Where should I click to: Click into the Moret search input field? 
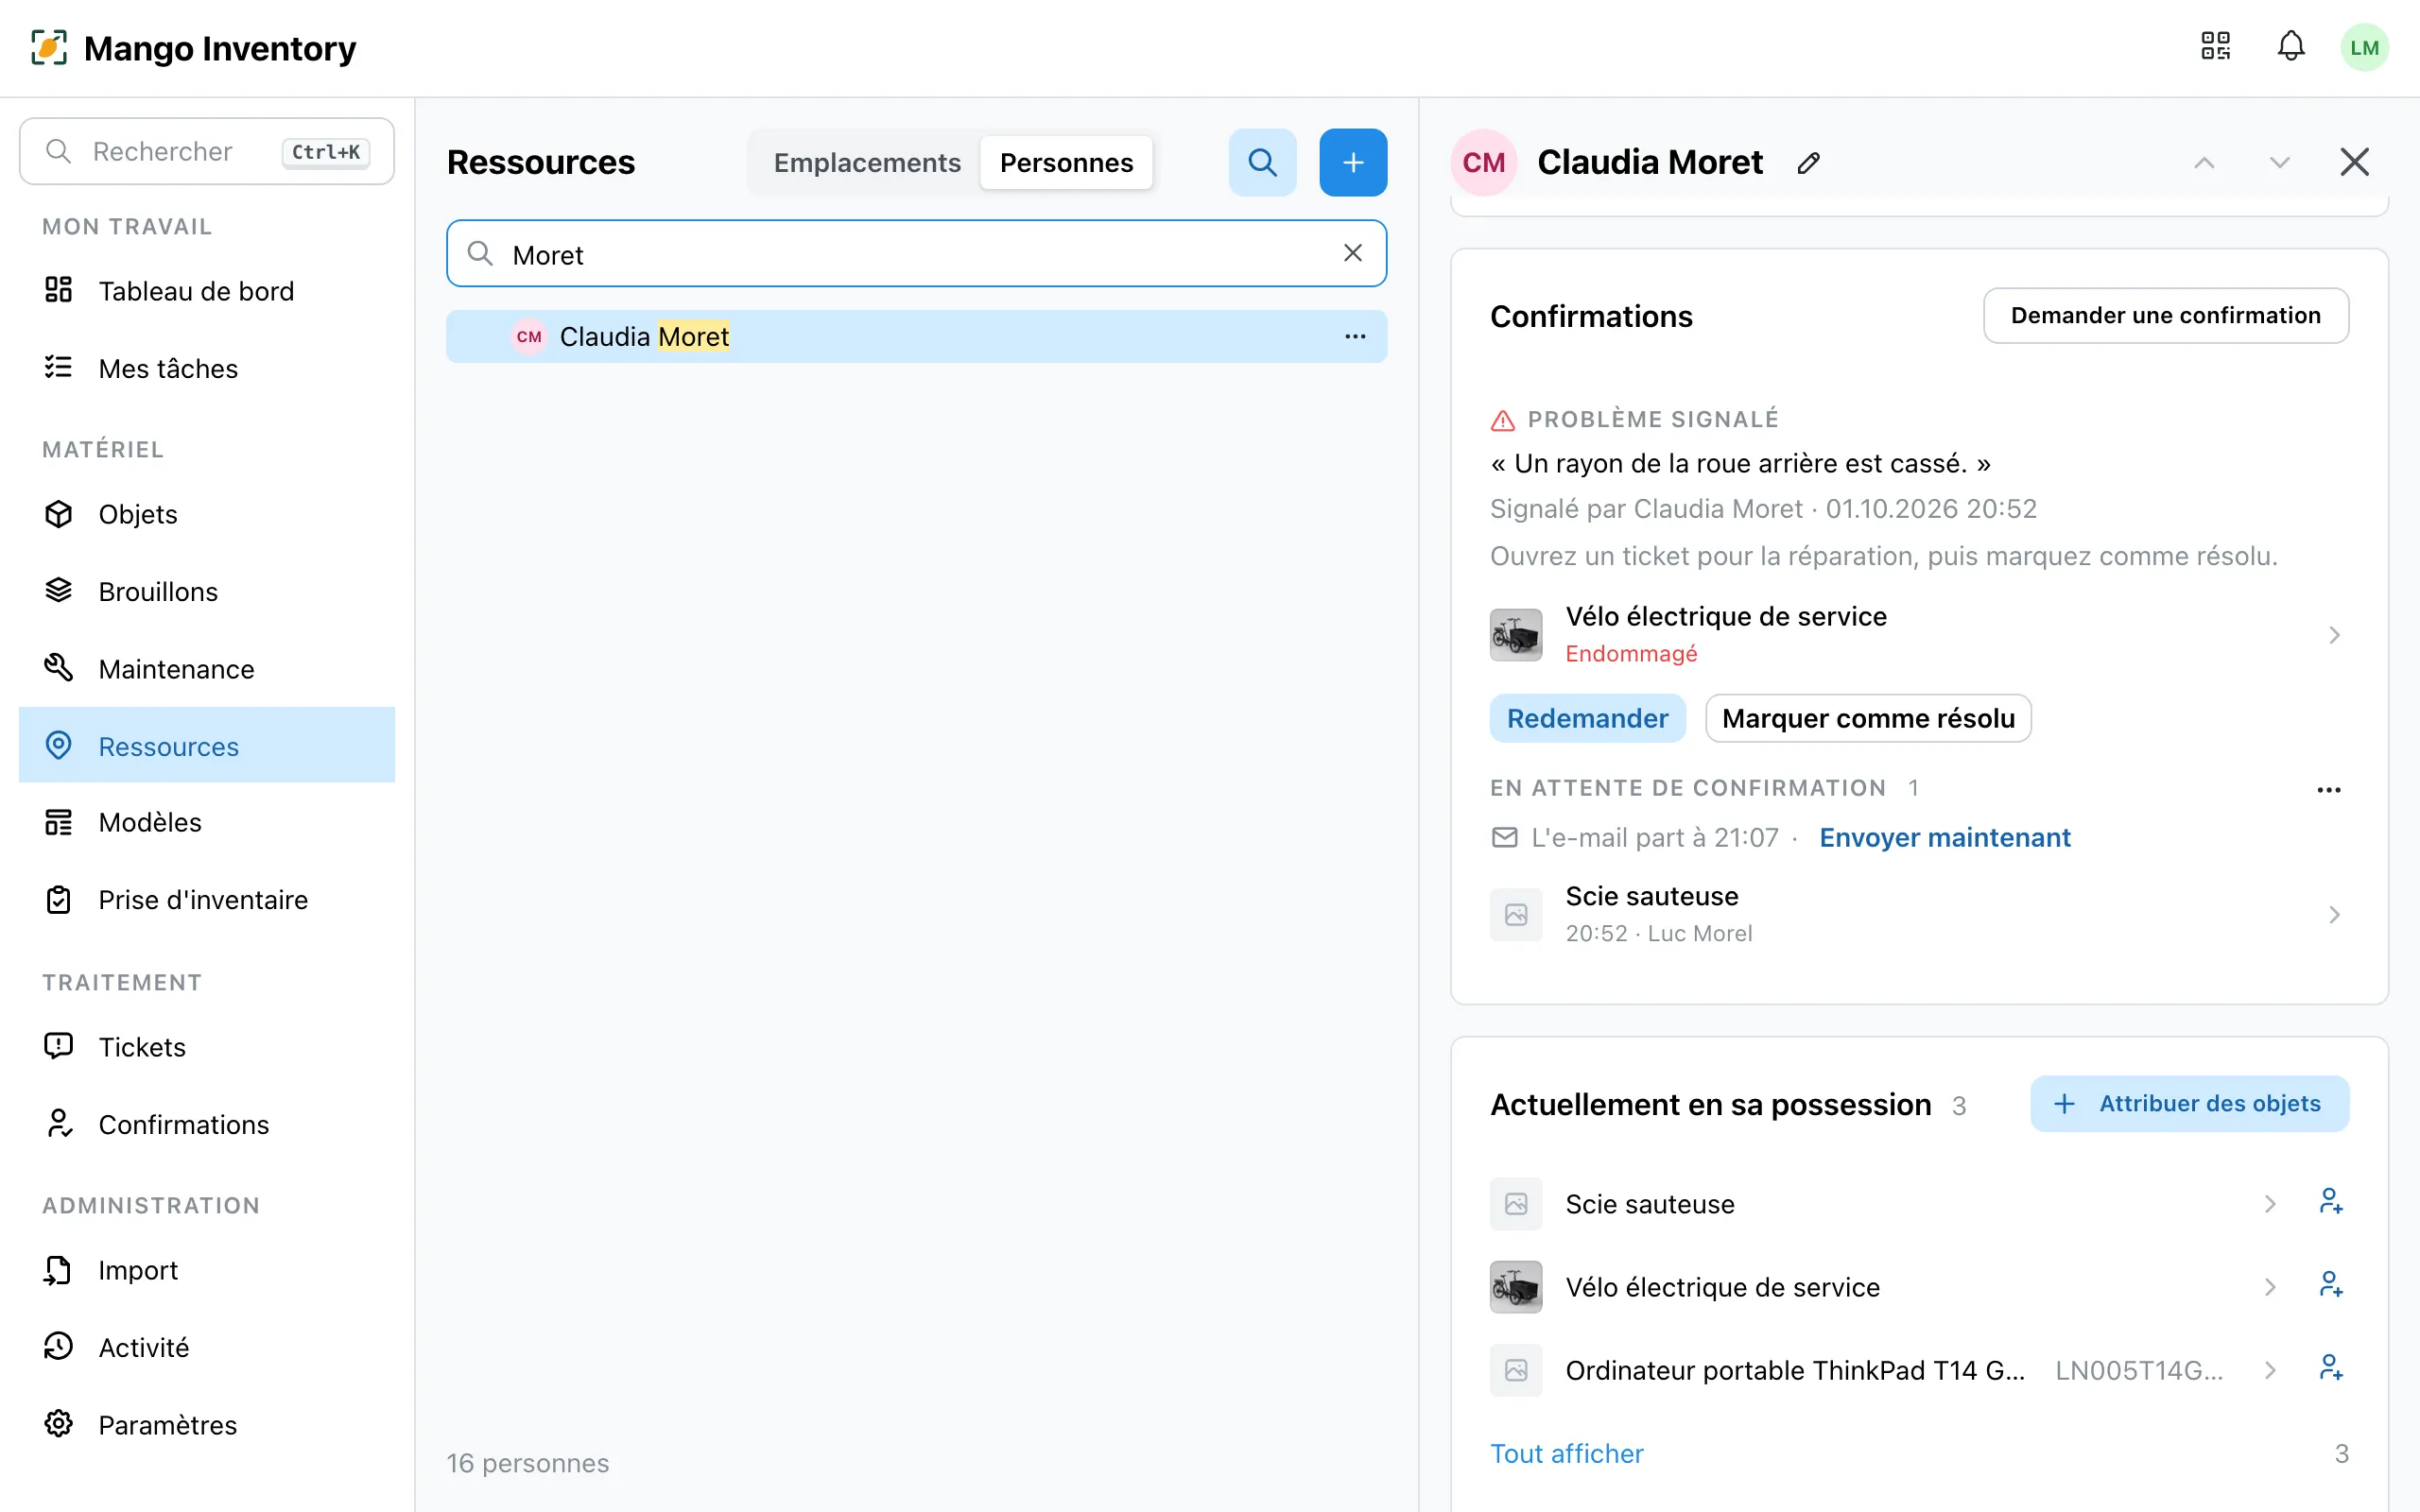point(916,253)
